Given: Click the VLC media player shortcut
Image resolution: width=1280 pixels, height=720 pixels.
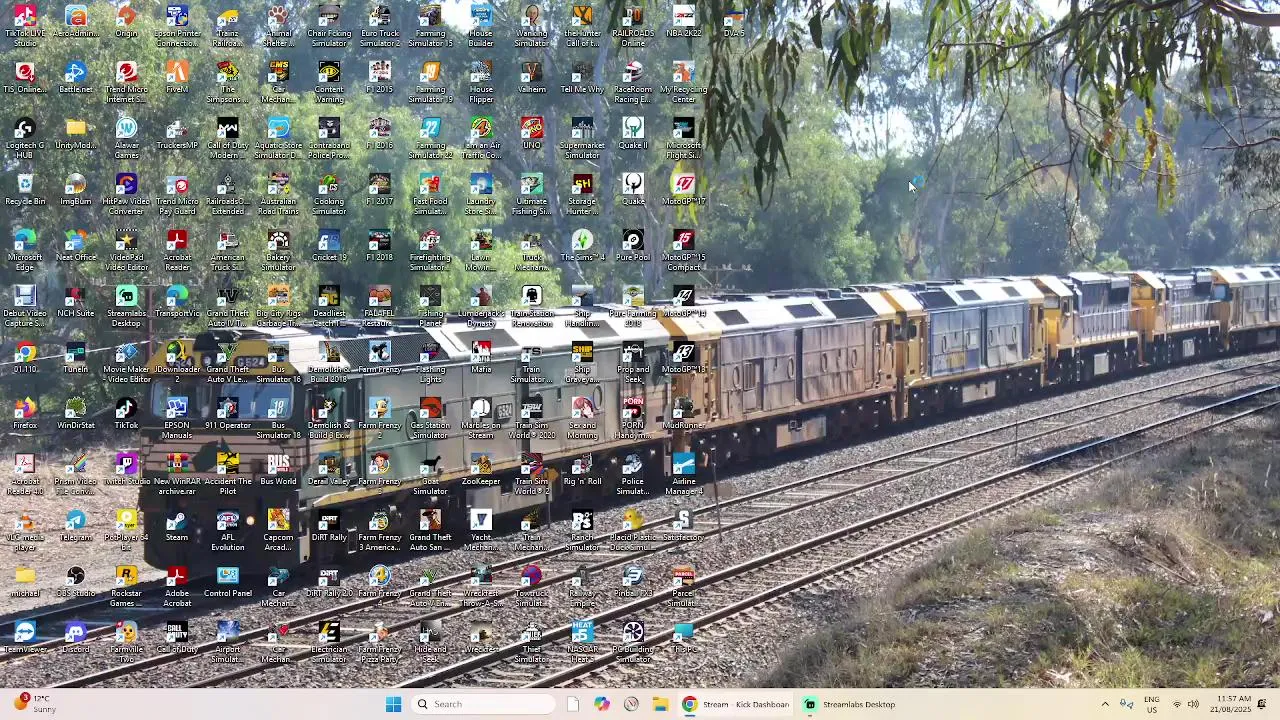Looking at the screenshot, I should (25, 530).
